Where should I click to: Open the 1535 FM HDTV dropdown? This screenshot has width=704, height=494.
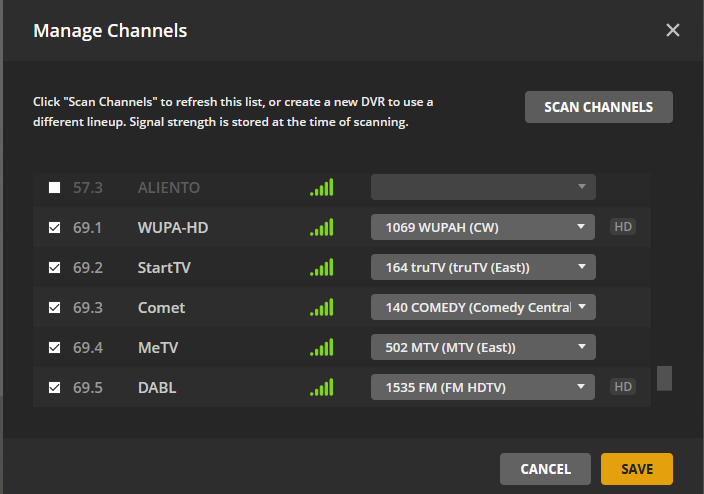click(x=483, y=387)
